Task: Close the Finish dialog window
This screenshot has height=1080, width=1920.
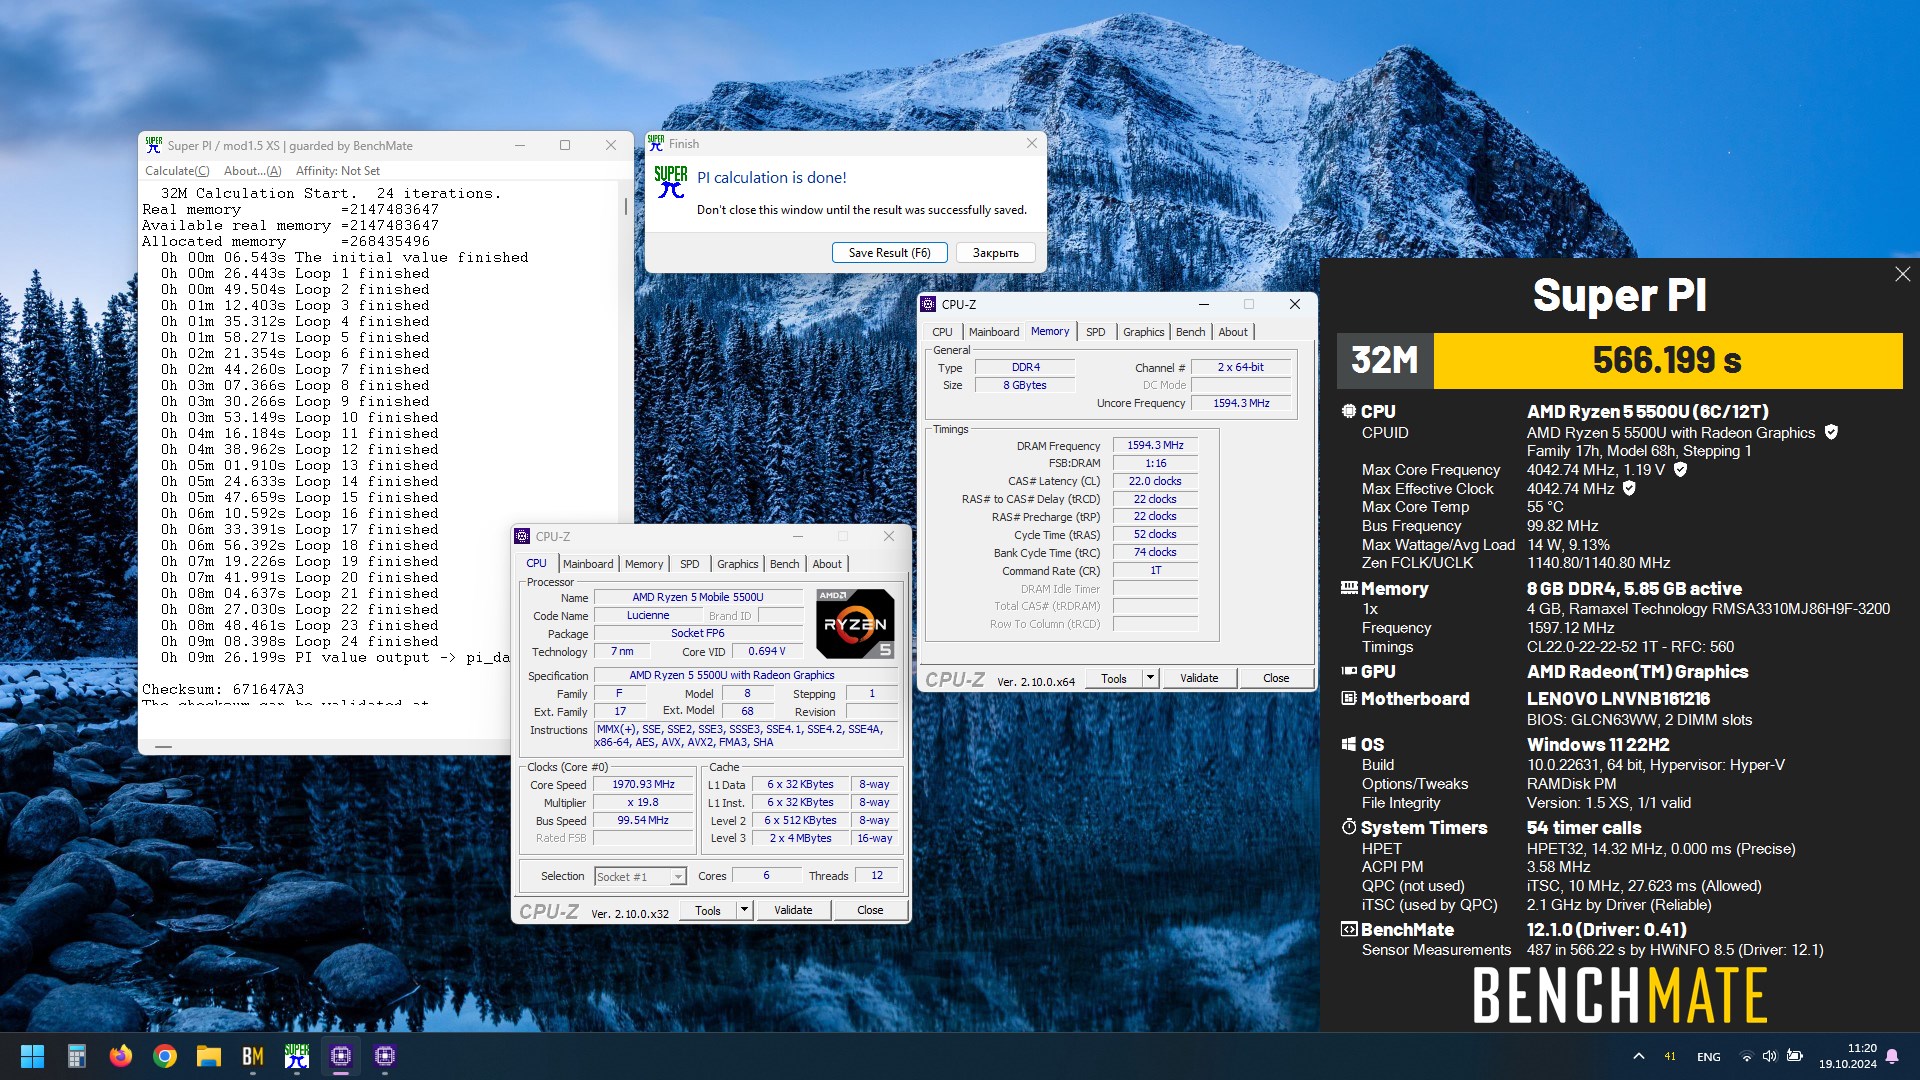Action: click(1031, 144)
